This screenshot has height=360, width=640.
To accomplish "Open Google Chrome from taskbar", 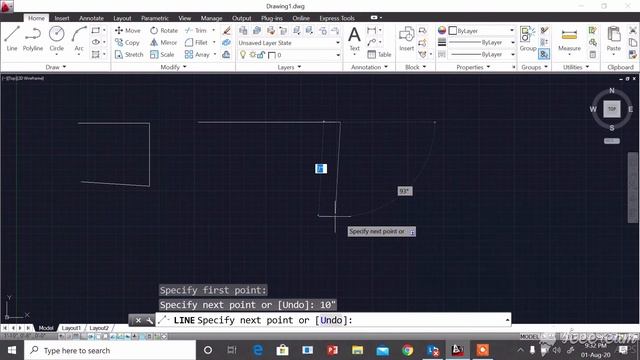I will coord(407,350).
